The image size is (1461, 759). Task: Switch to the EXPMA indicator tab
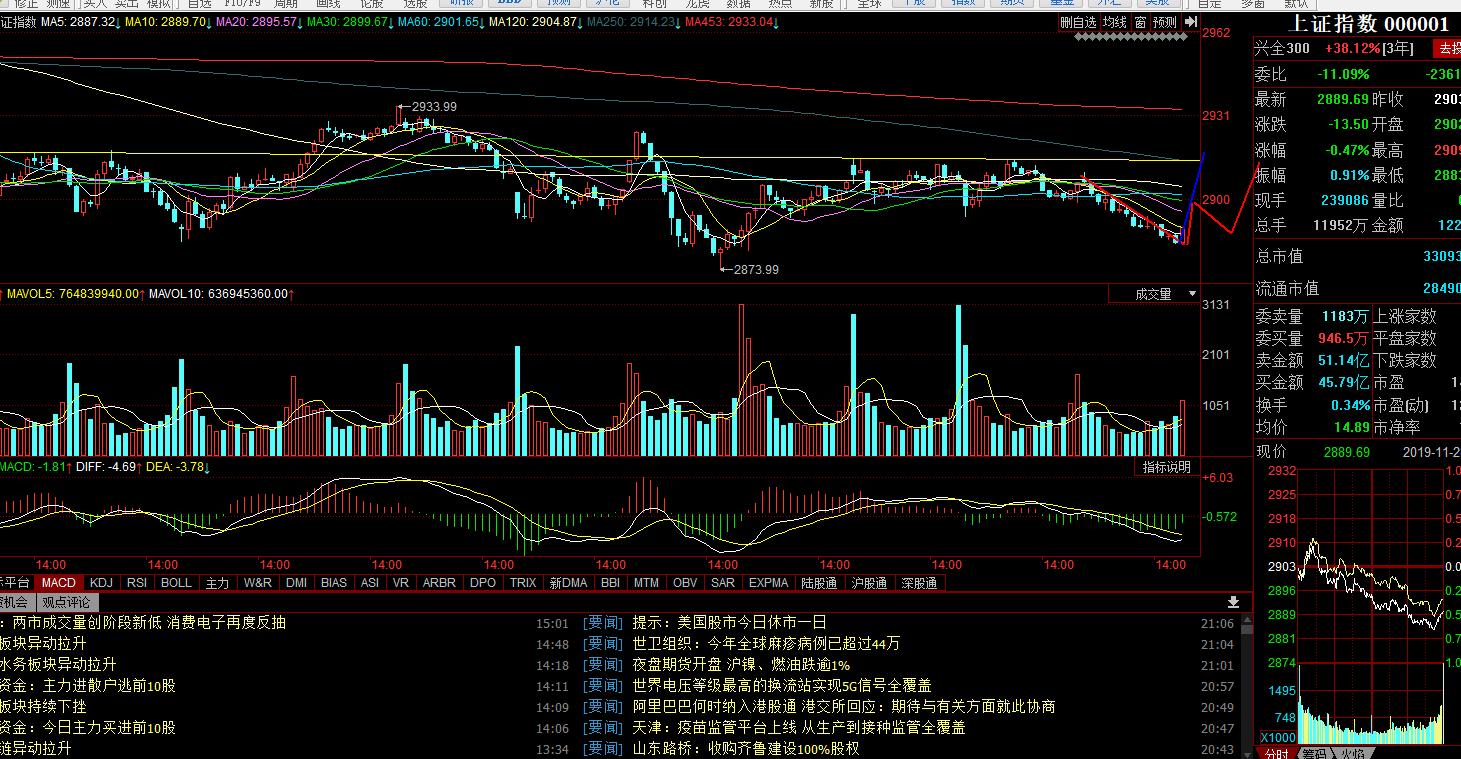[768, 583]
